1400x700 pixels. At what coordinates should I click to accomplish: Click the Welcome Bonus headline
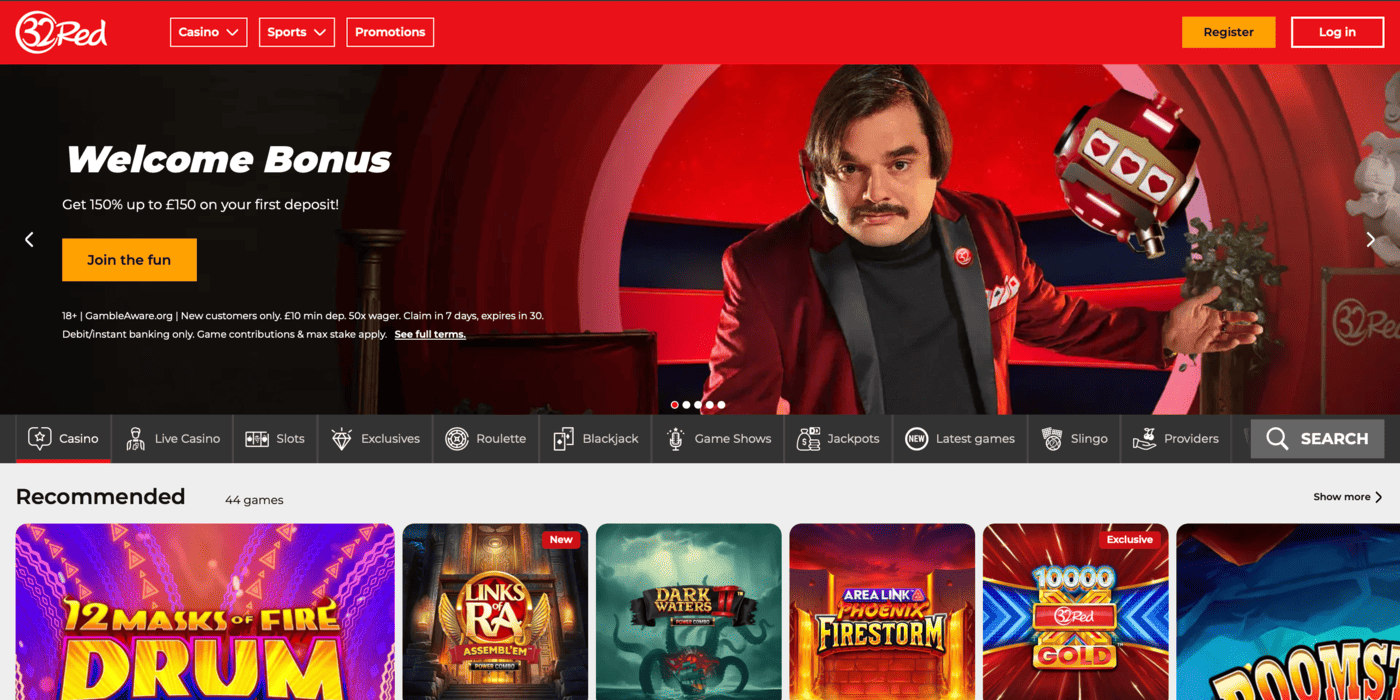[x=228, y=159]
